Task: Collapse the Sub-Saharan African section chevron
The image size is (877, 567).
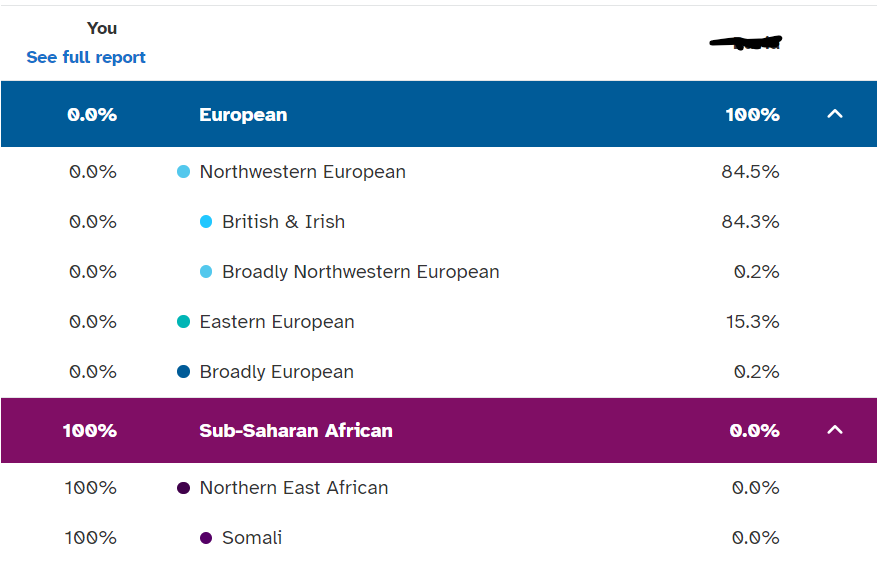Action: pyautogui.click(x=835, y=430)
